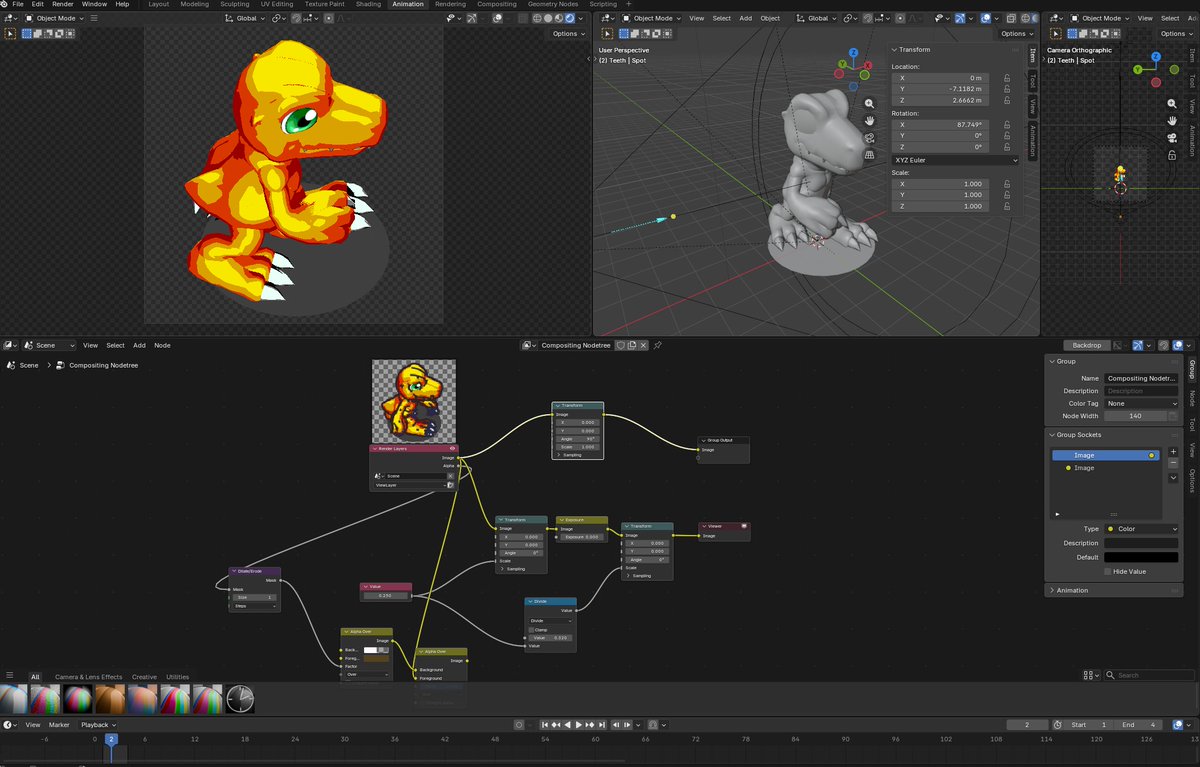Viewport: 1200px width, 767px height.
Task: Click lock icon beside Location X
Action: [x=1006, y=77]
